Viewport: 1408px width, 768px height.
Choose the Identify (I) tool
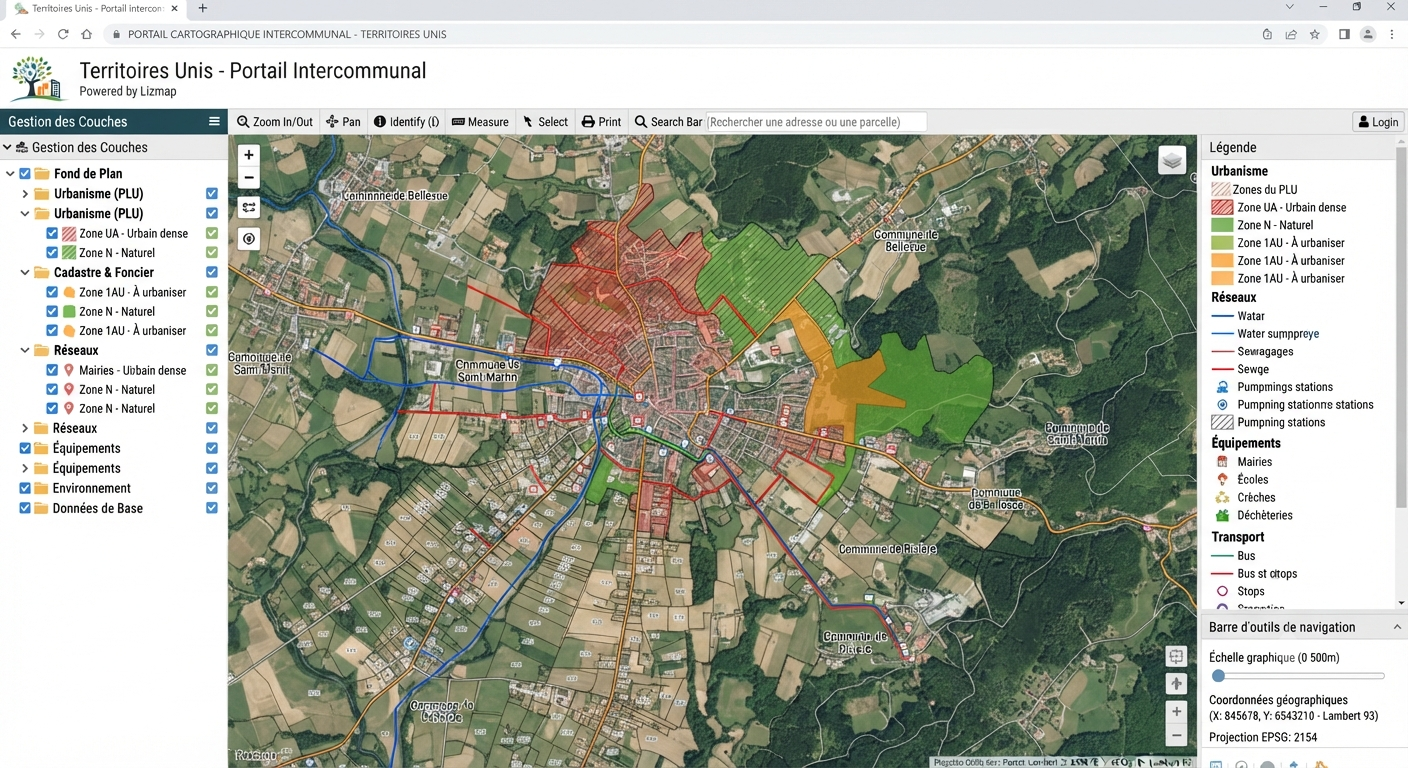click(406, 122)
